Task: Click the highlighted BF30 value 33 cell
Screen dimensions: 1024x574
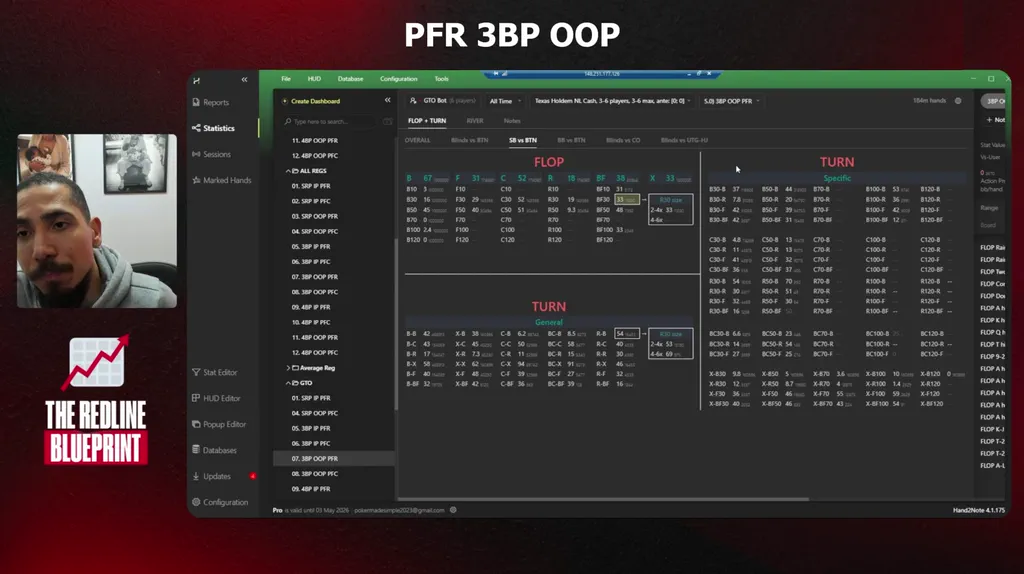Action: 626,200
